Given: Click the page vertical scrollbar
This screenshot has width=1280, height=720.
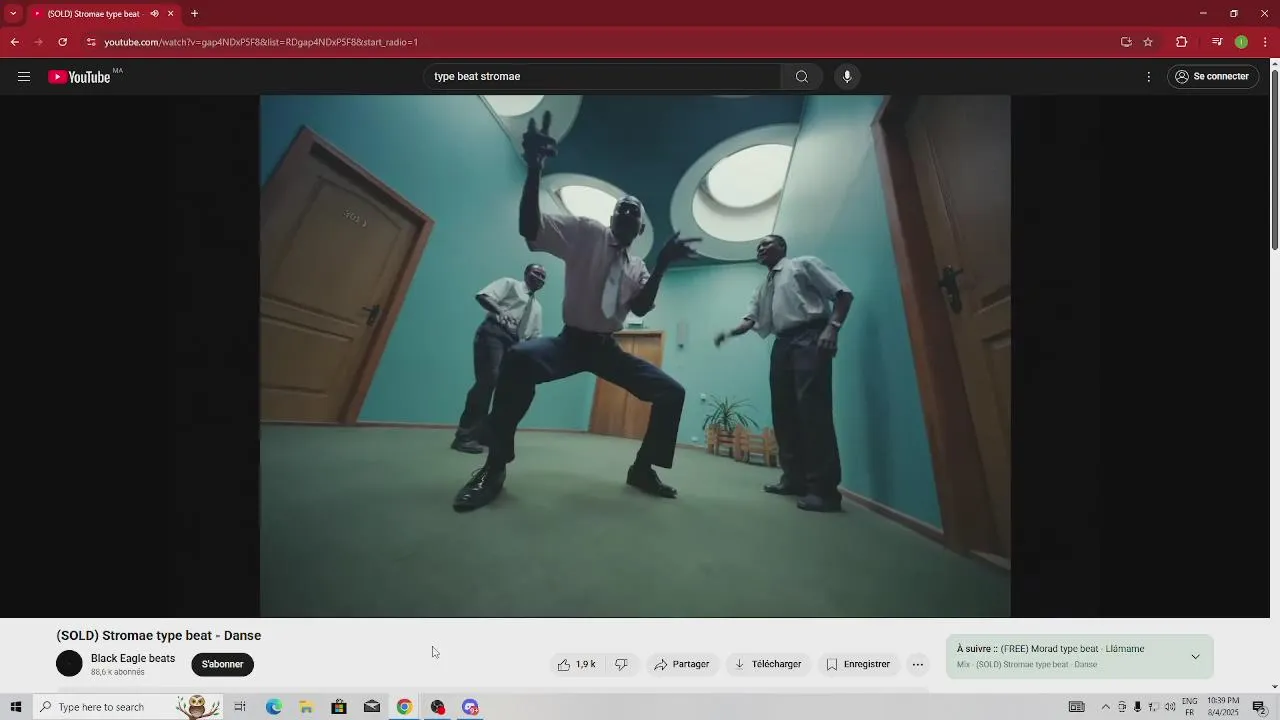Looking at the screenshot, I should (1274, 160).
